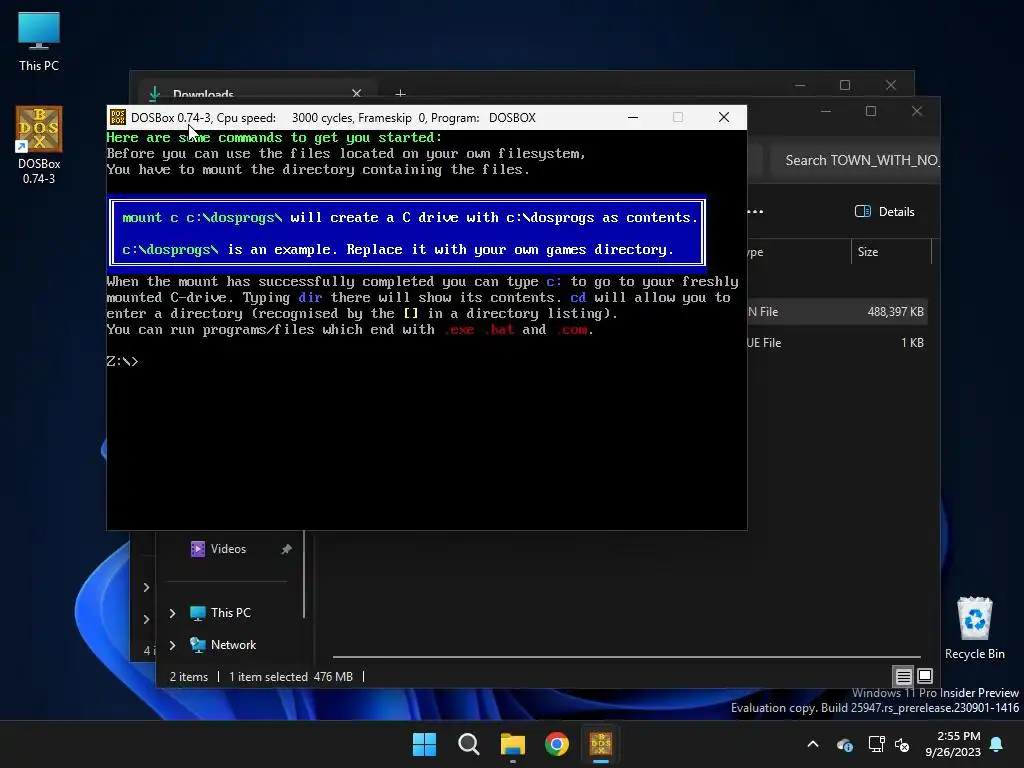Click the Z:\> prompt in DOSBox
The image size is (1024, 768).
pos(123,361)
